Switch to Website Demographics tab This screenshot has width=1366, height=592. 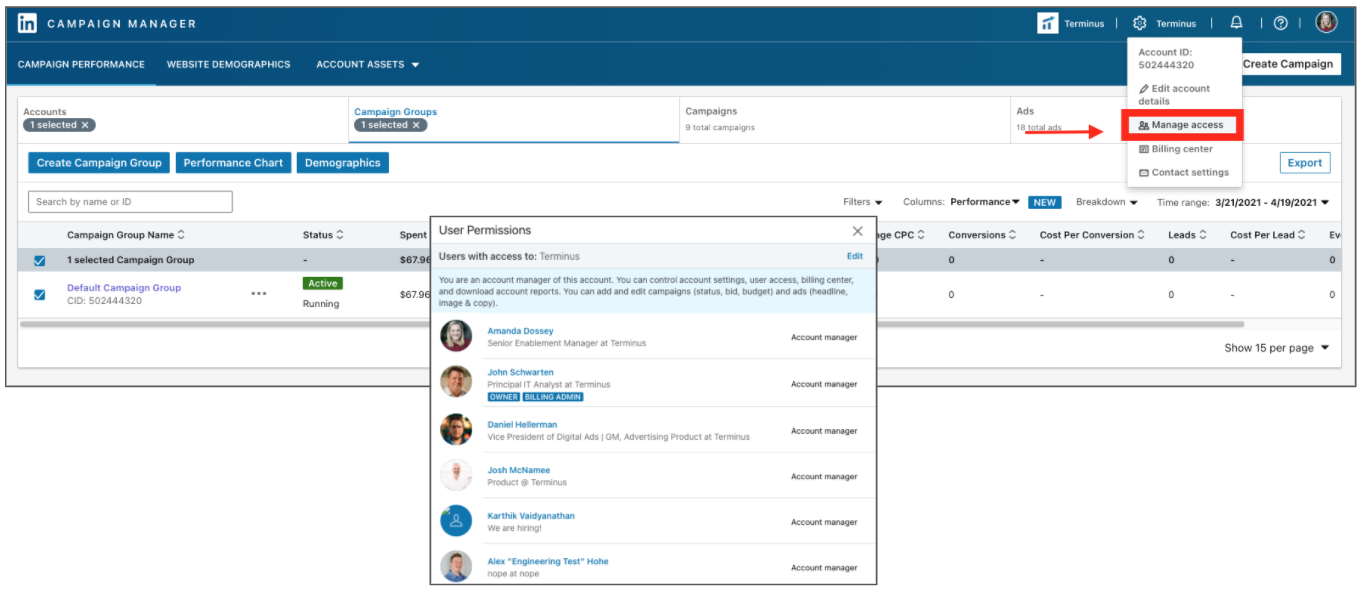coord(228,64)
